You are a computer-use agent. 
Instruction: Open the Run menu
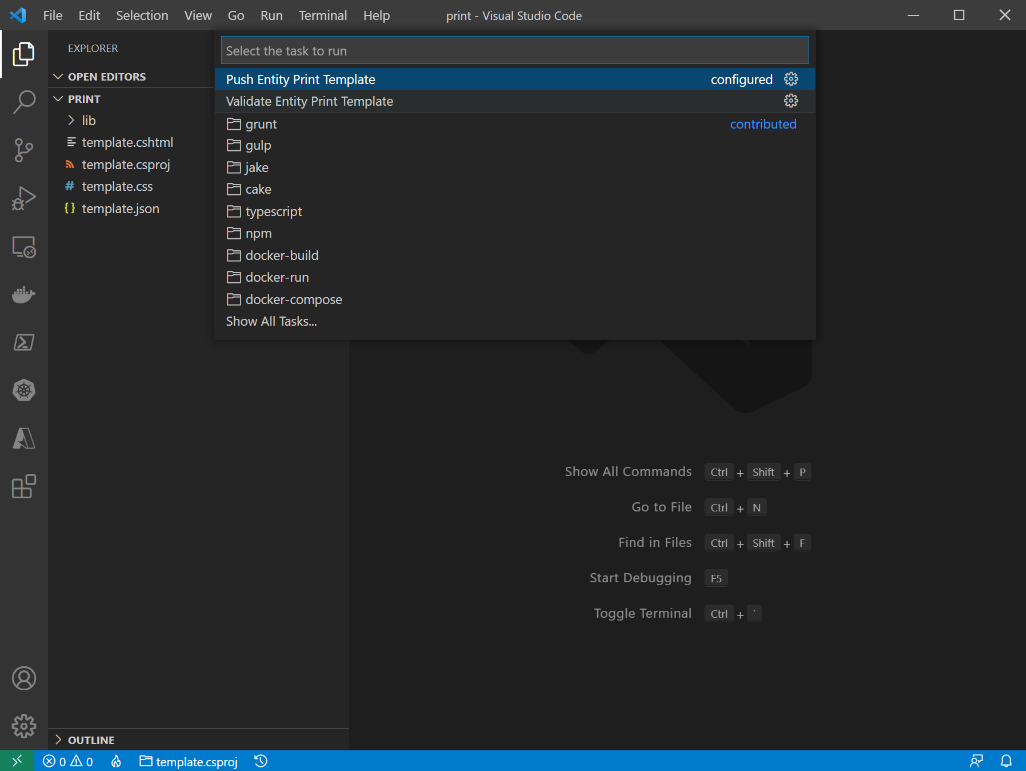click(272, 15)
